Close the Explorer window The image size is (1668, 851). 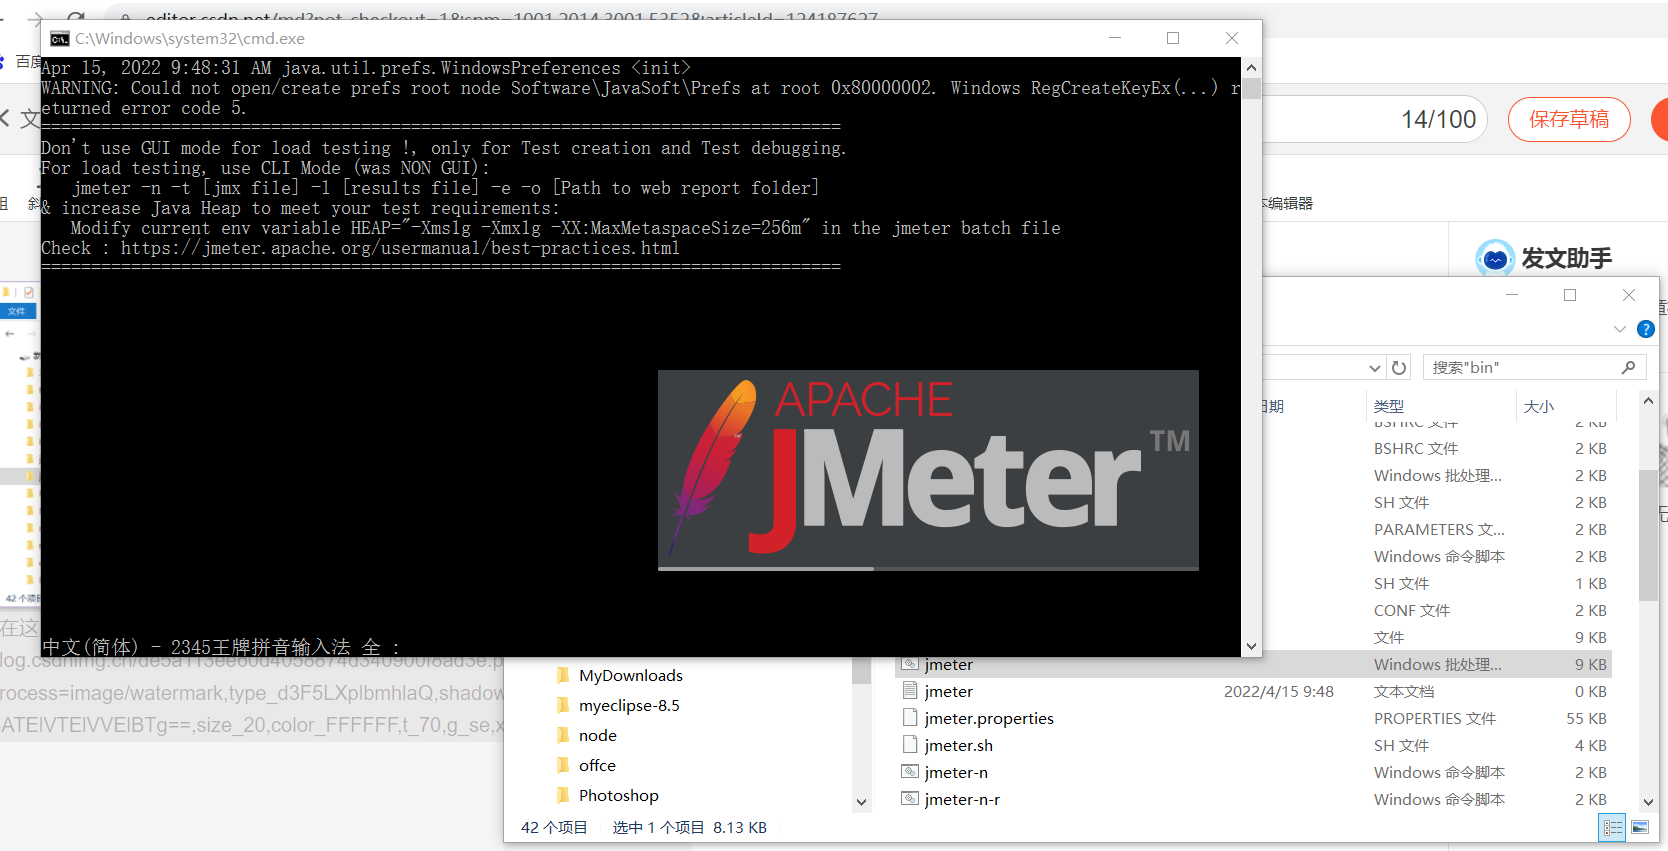[1629, 295]
